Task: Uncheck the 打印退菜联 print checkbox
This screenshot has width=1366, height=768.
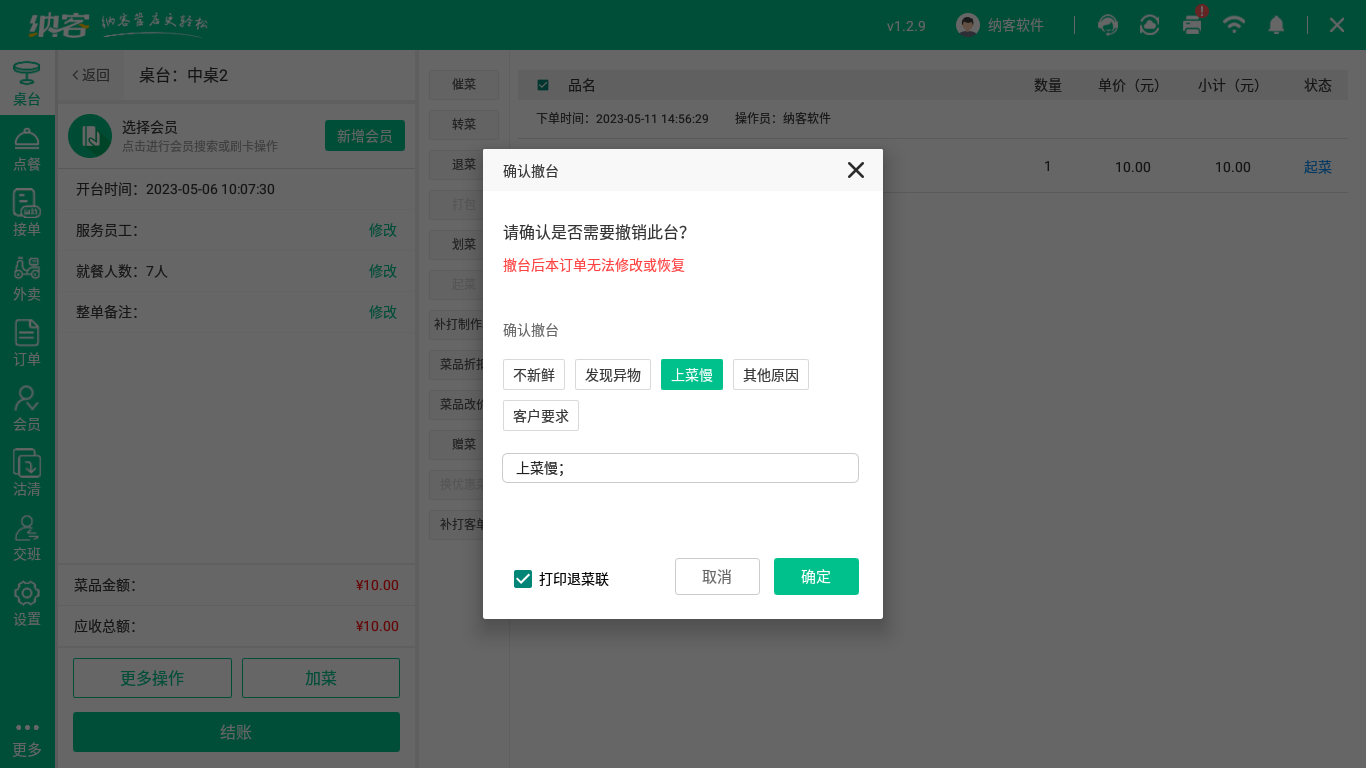Action: point(522,577)
